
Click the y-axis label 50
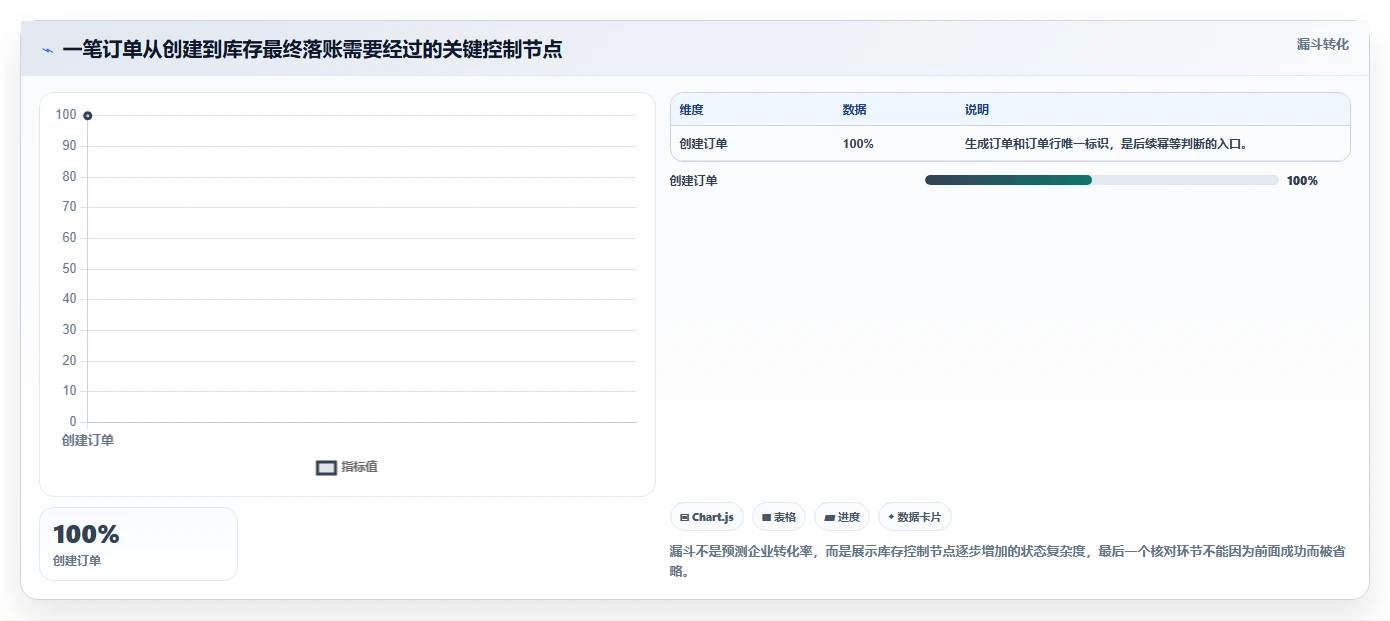[x=69, y=269]
